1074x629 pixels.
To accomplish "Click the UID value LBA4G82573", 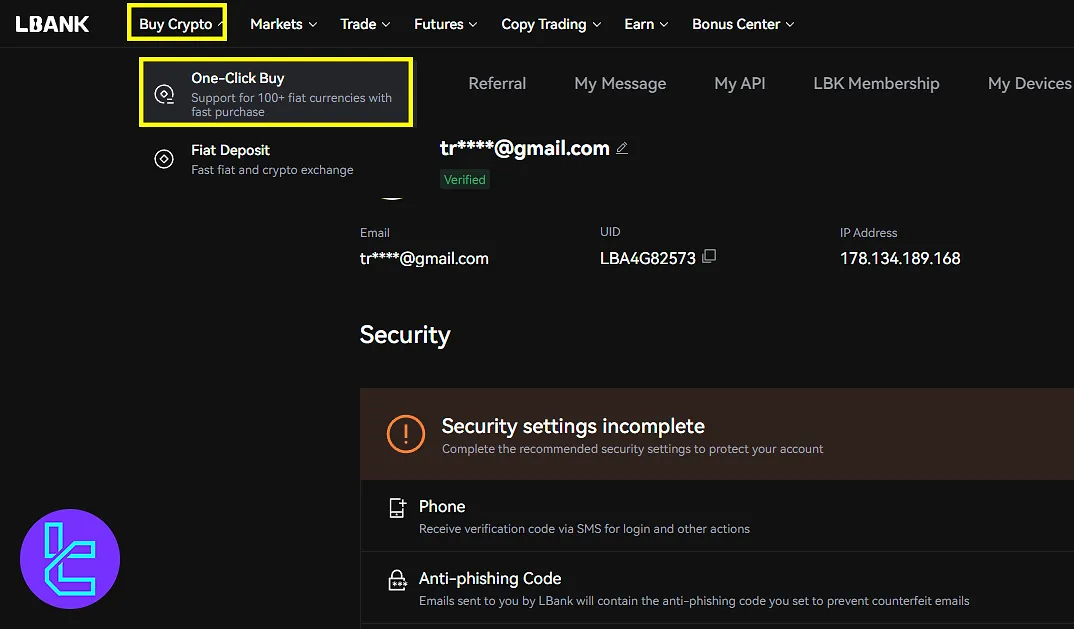I will point(647,258).
